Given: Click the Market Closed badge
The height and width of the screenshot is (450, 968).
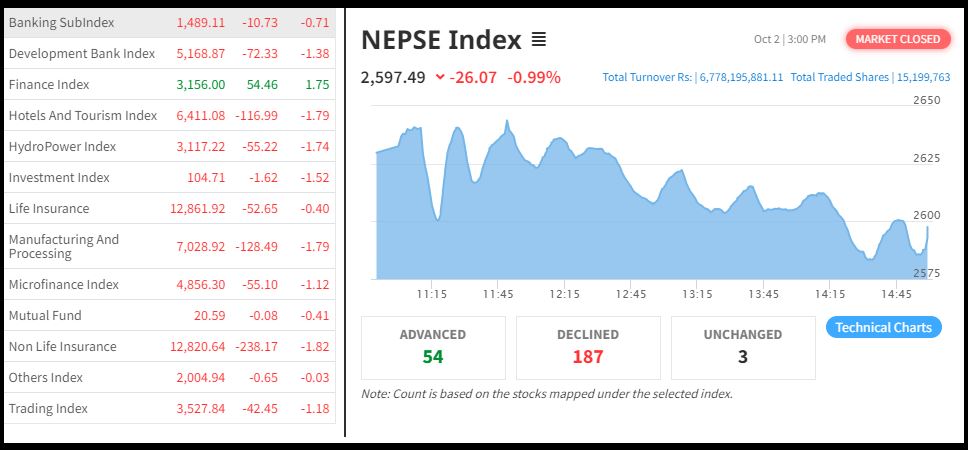Looking at the screenshot, I should 897,39.
